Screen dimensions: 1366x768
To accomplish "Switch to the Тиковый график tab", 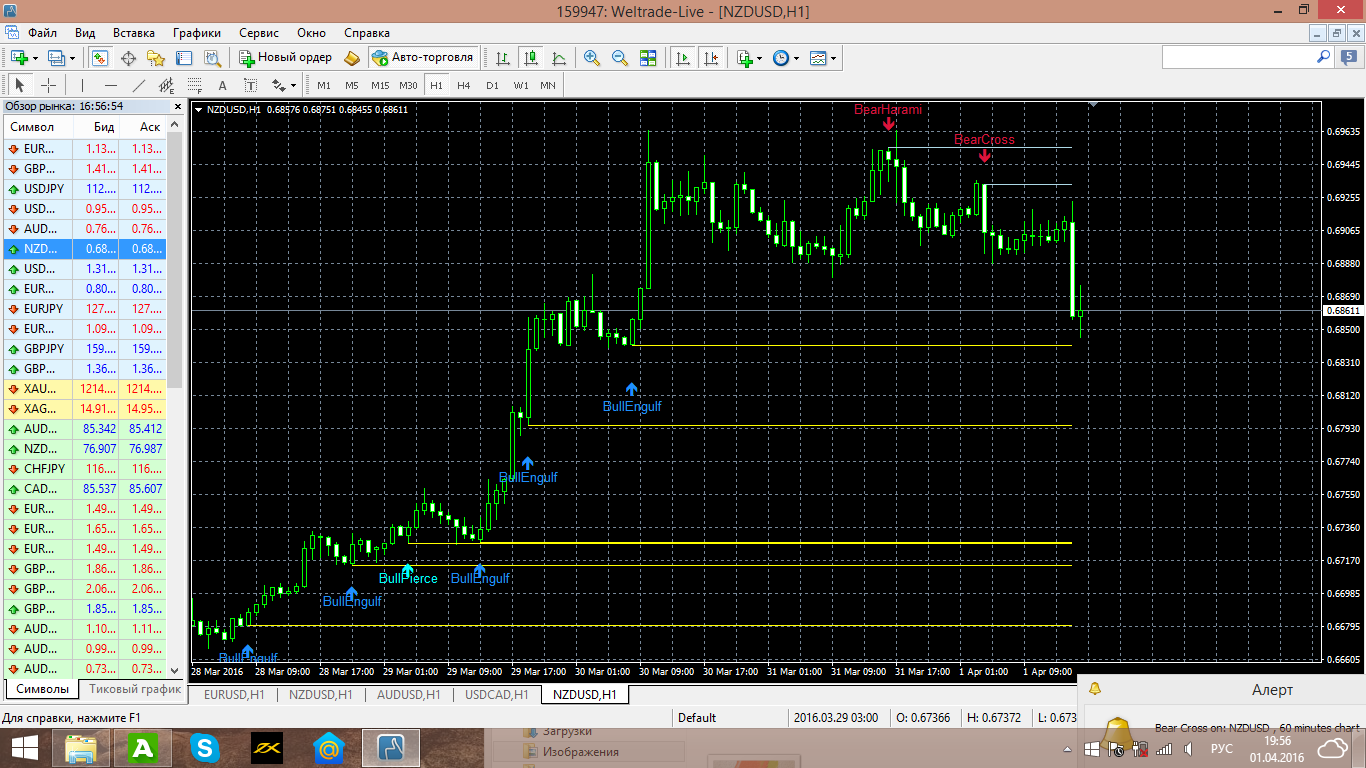I will [135, 689].
